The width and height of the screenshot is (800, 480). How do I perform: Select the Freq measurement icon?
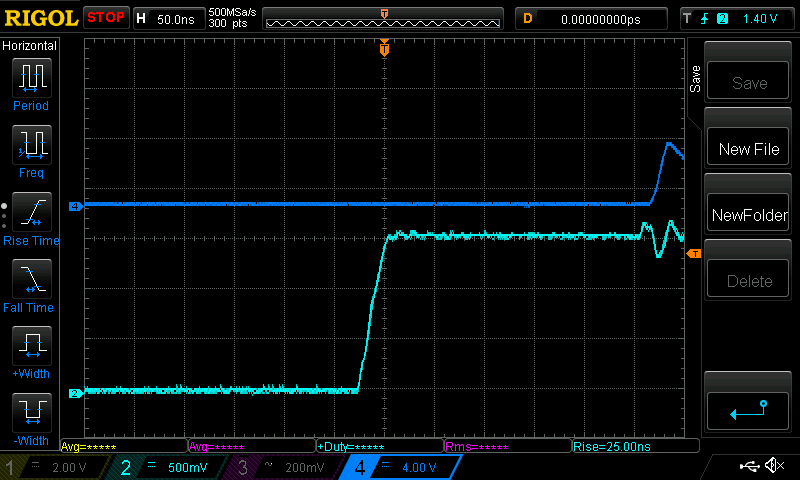coord(31,145)
